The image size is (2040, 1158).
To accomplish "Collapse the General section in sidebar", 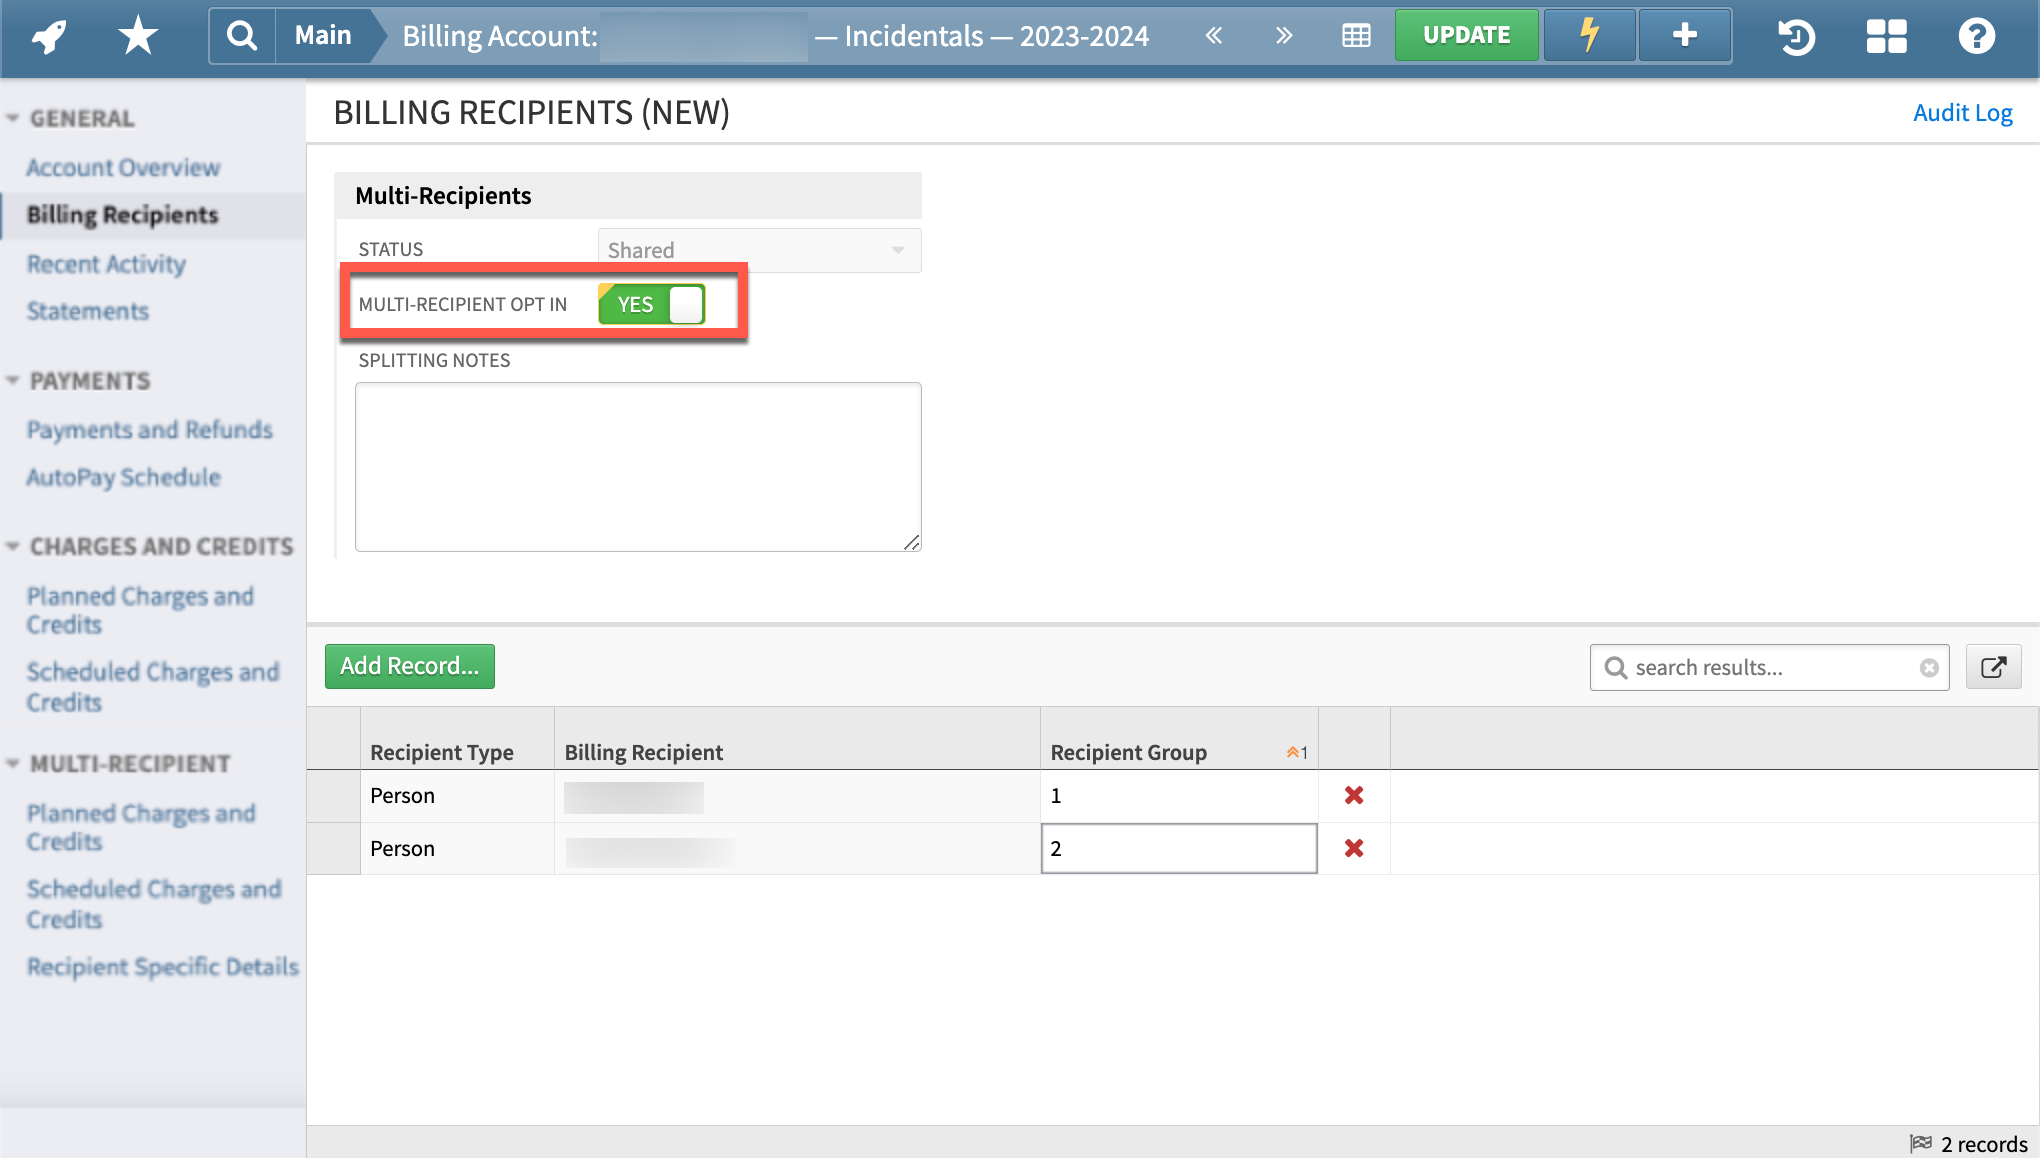I will coord(13,116).
